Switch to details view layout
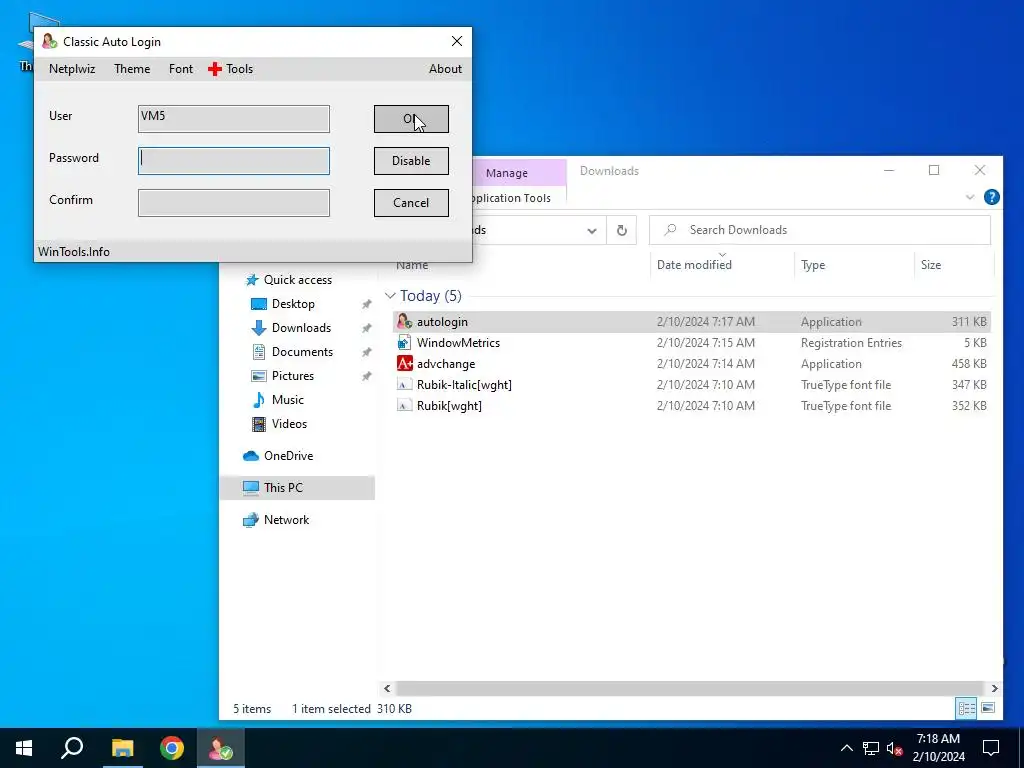 click(967, 708)
